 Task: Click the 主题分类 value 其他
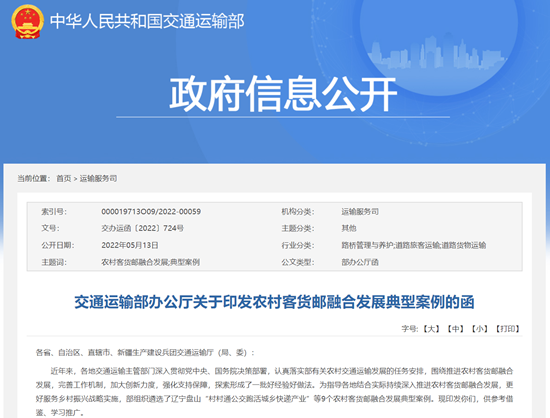coord(349,228)
